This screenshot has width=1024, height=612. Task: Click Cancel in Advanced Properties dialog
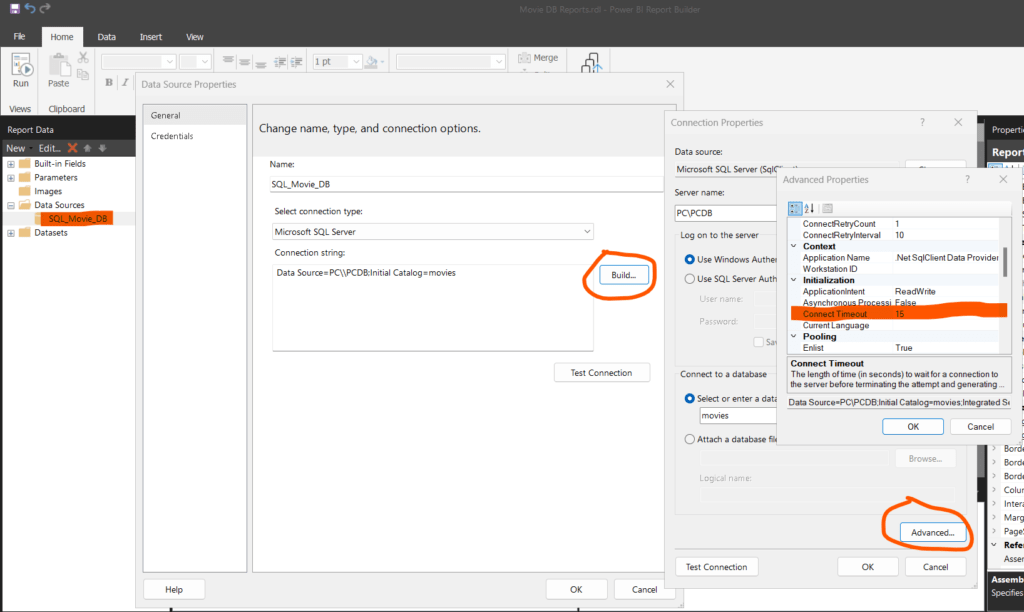pyautogui.click(x=980, y=427)
